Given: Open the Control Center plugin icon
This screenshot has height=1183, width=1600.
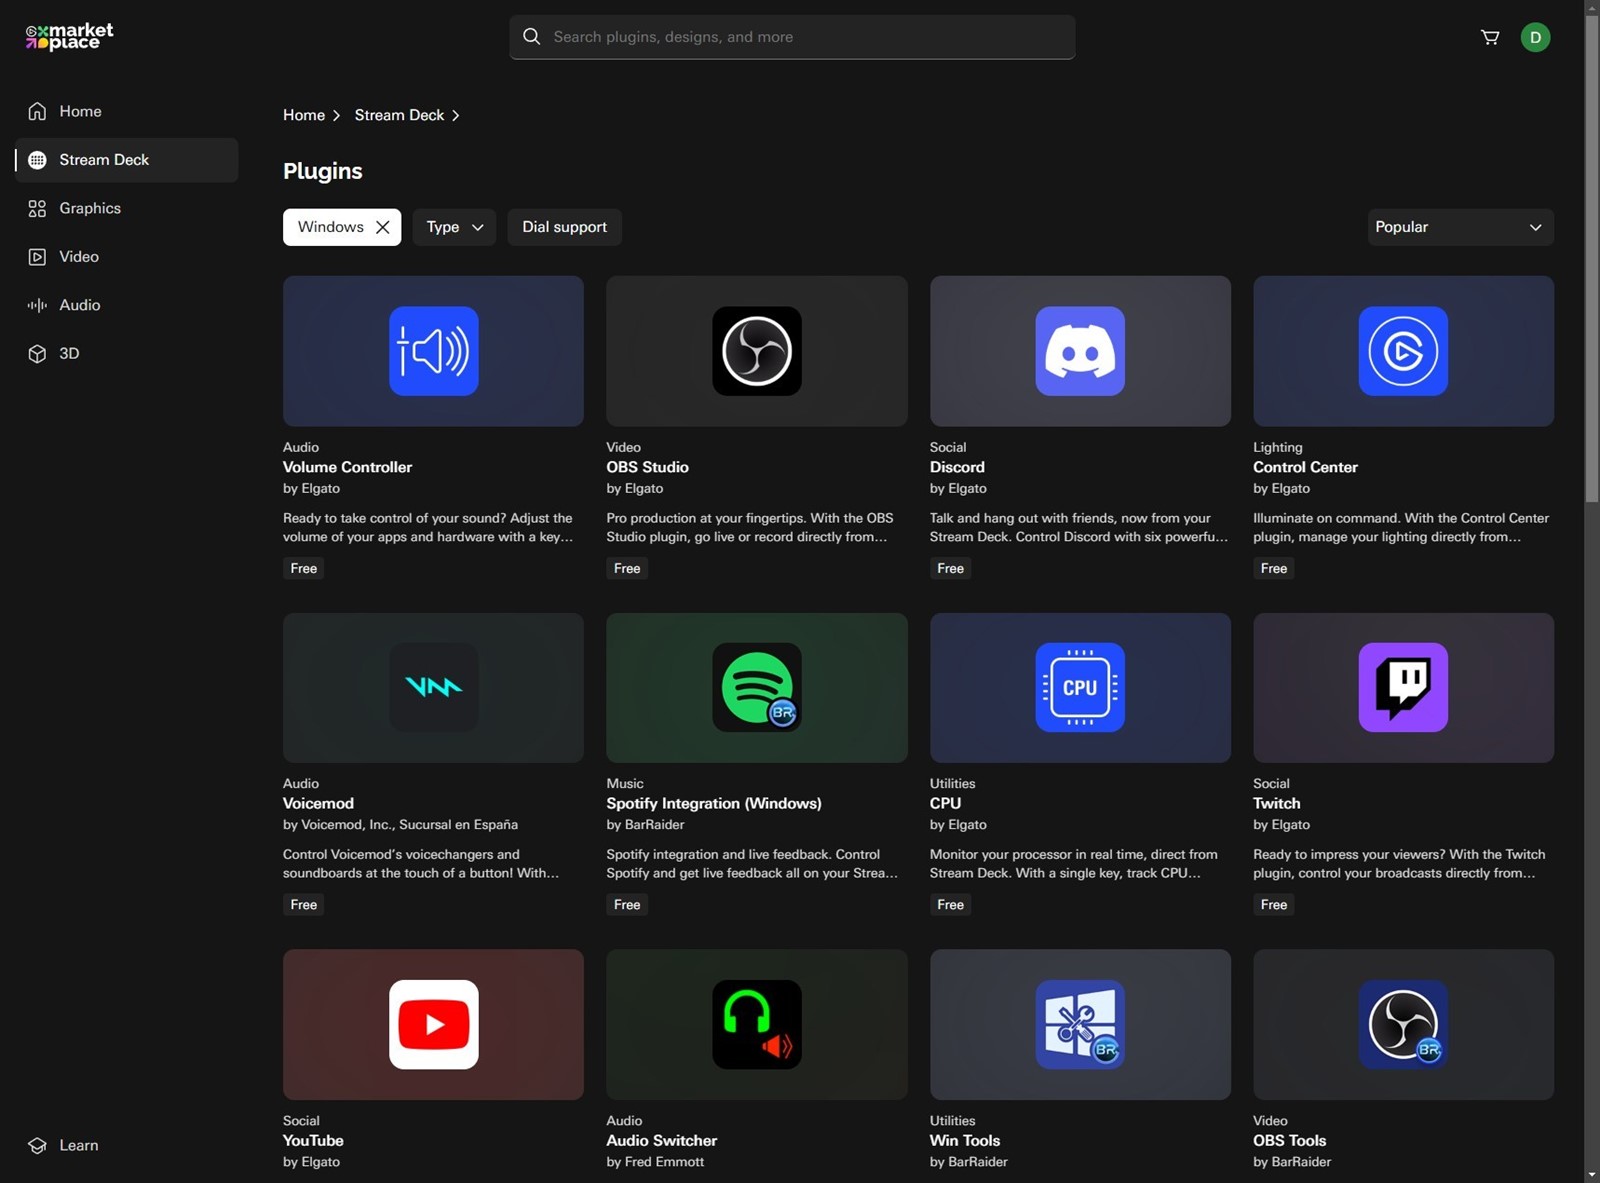Looking at the screenshot, I should 1403,351.
